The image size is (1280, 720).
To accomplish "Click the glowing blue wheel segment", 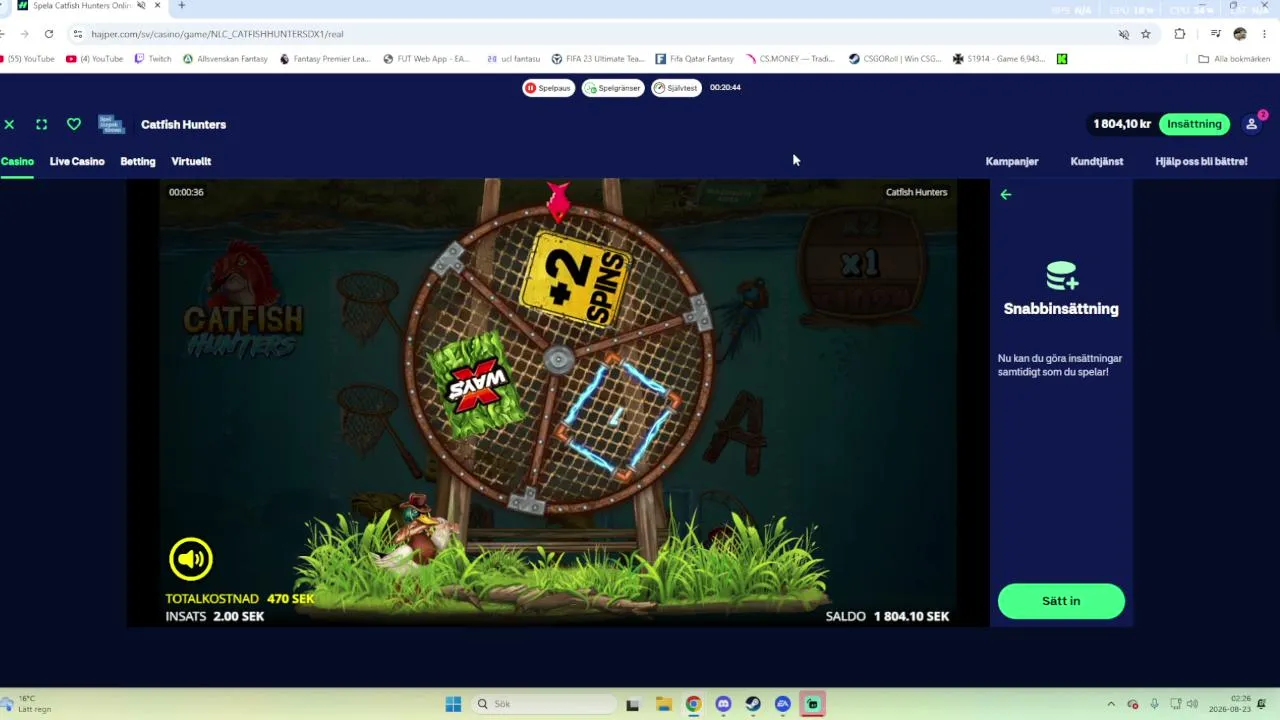I will point(617,415).
